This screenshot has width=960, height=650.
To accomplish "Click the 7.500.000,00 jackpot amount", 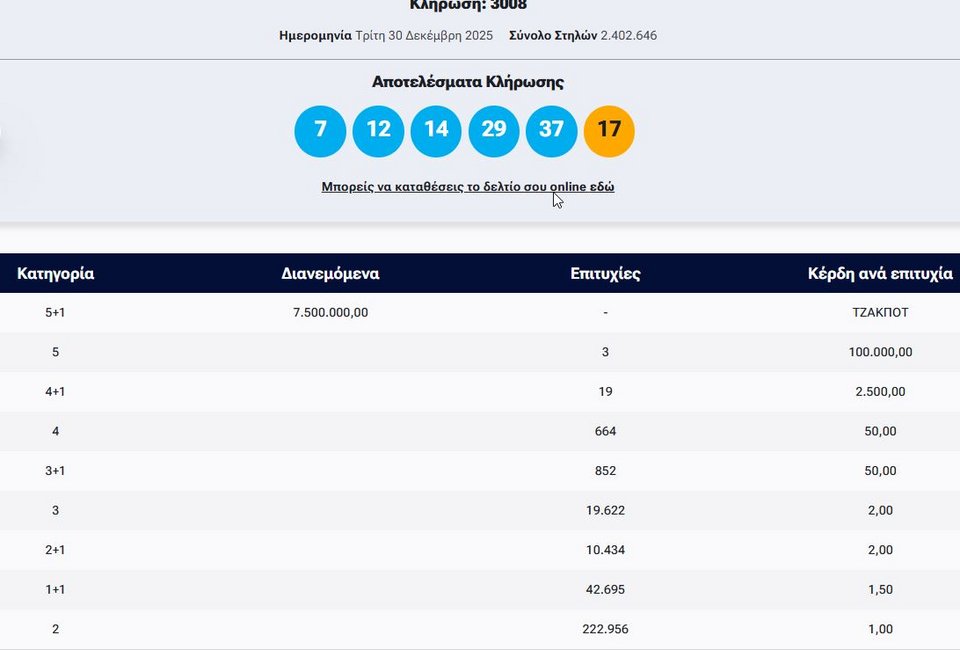I will click(330, 312).
